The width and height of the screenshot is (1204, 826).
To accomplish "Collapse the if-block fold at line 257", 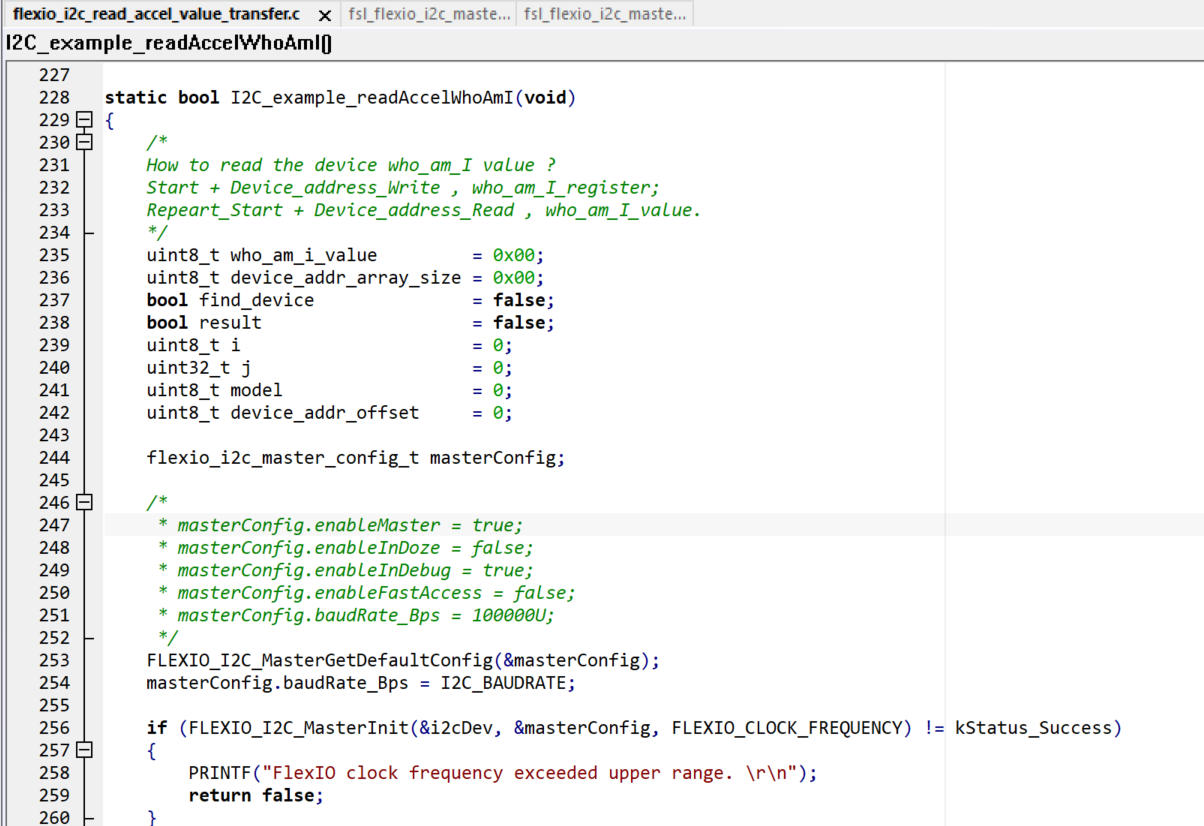I will tap(84, 750).
